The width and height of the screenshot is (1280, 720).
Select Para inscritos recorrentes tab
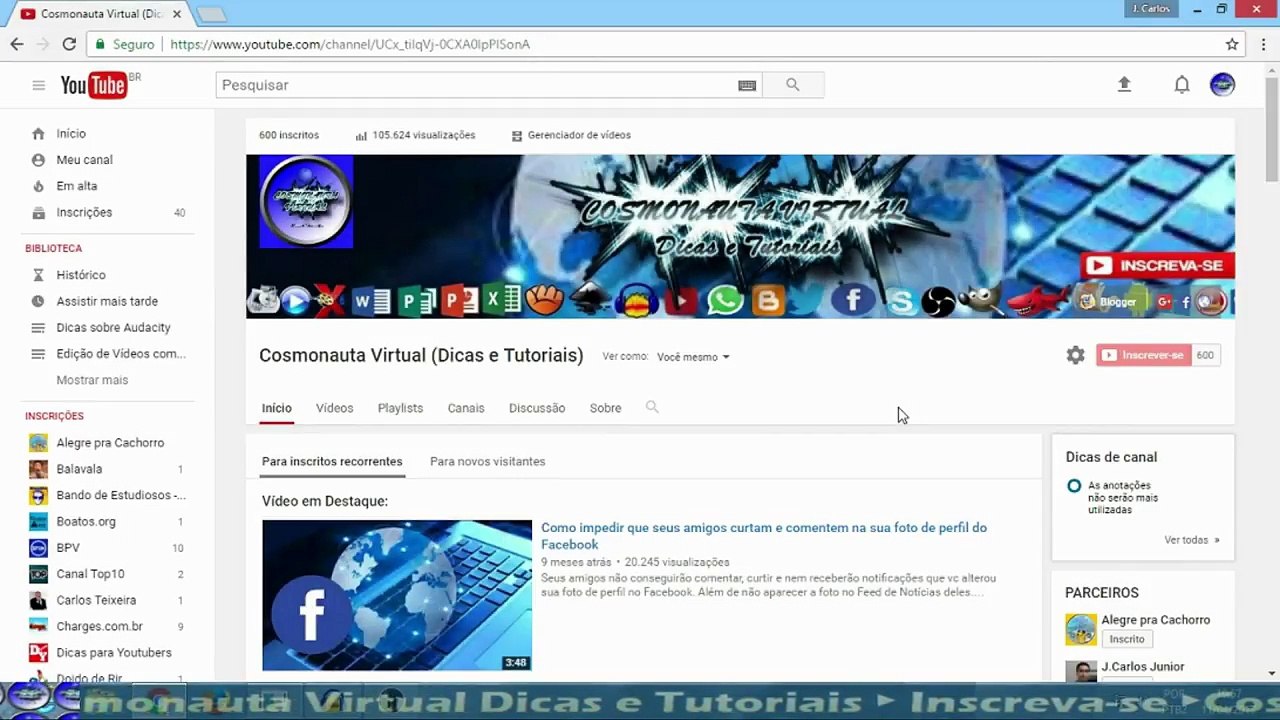pyautogui.click(x=332, y=462)
